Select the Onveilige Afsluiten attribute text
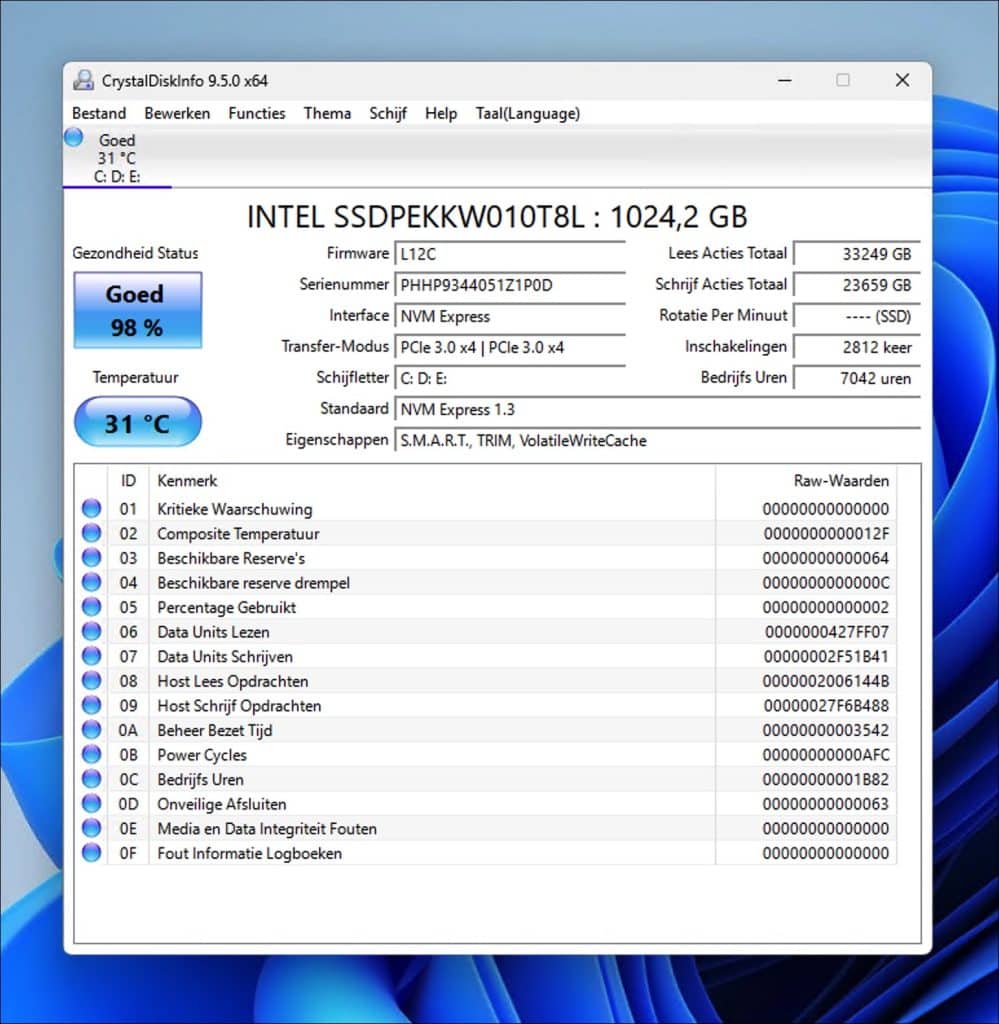The height and width of the screenshot is (1024, 999). pos(221,804)
